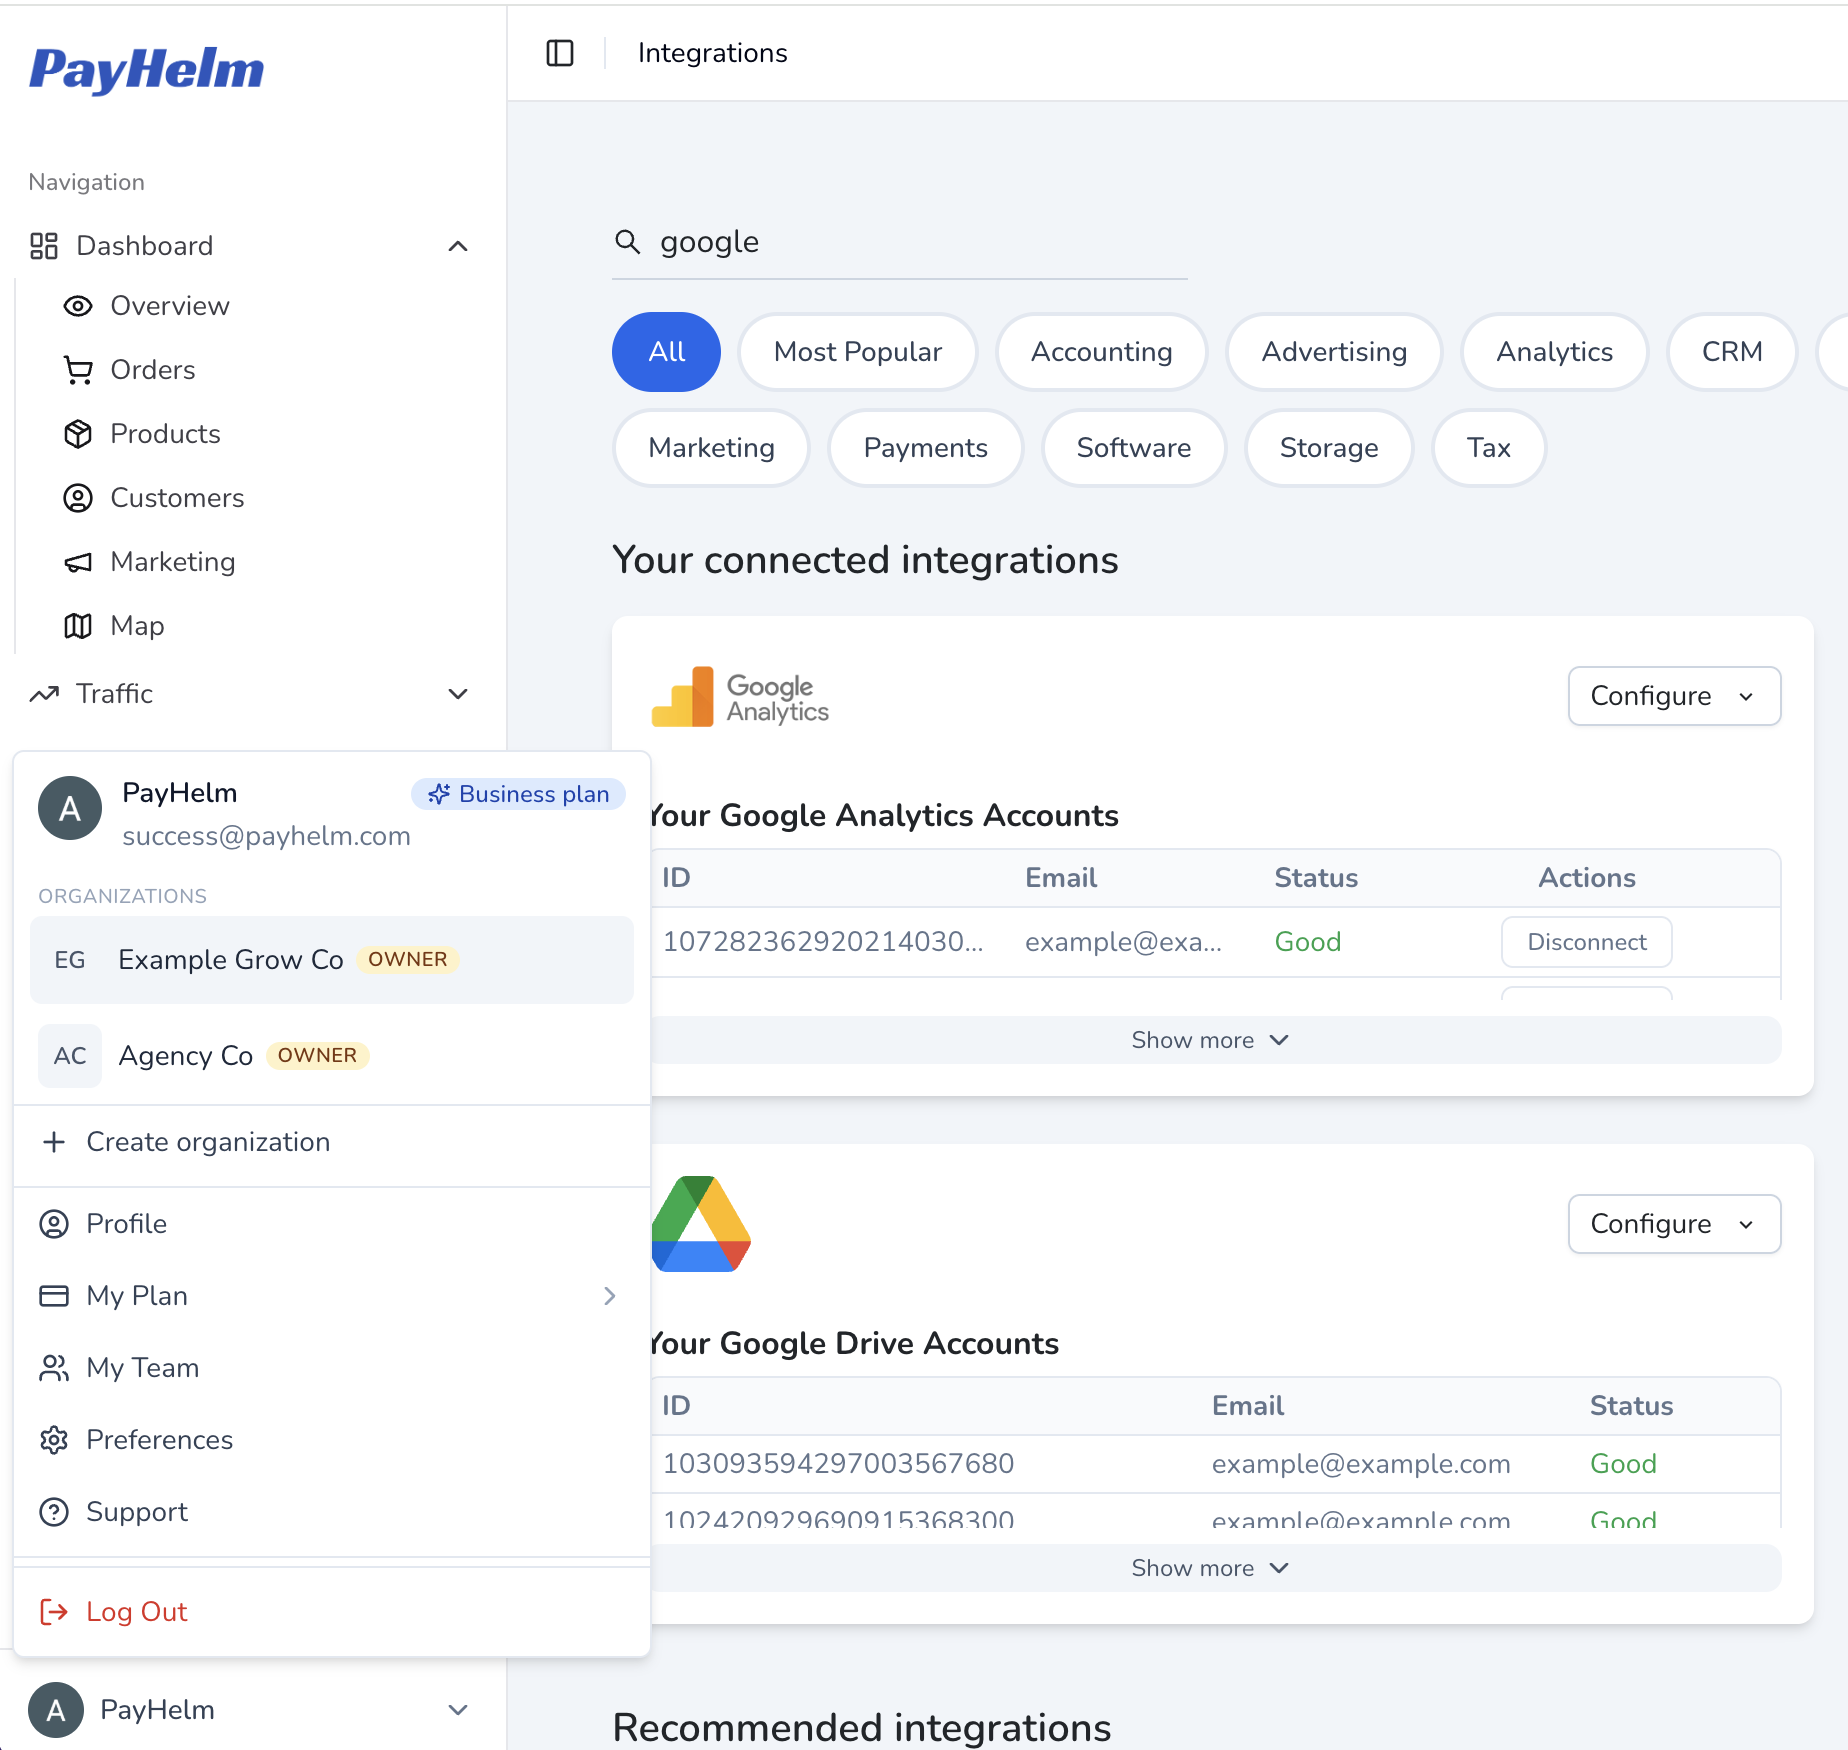The height and width of the screenshot is (1750, 1848).
Task: Open My Plan submenu arrow
Action: pyautogui.click(x=610, y=1296)
